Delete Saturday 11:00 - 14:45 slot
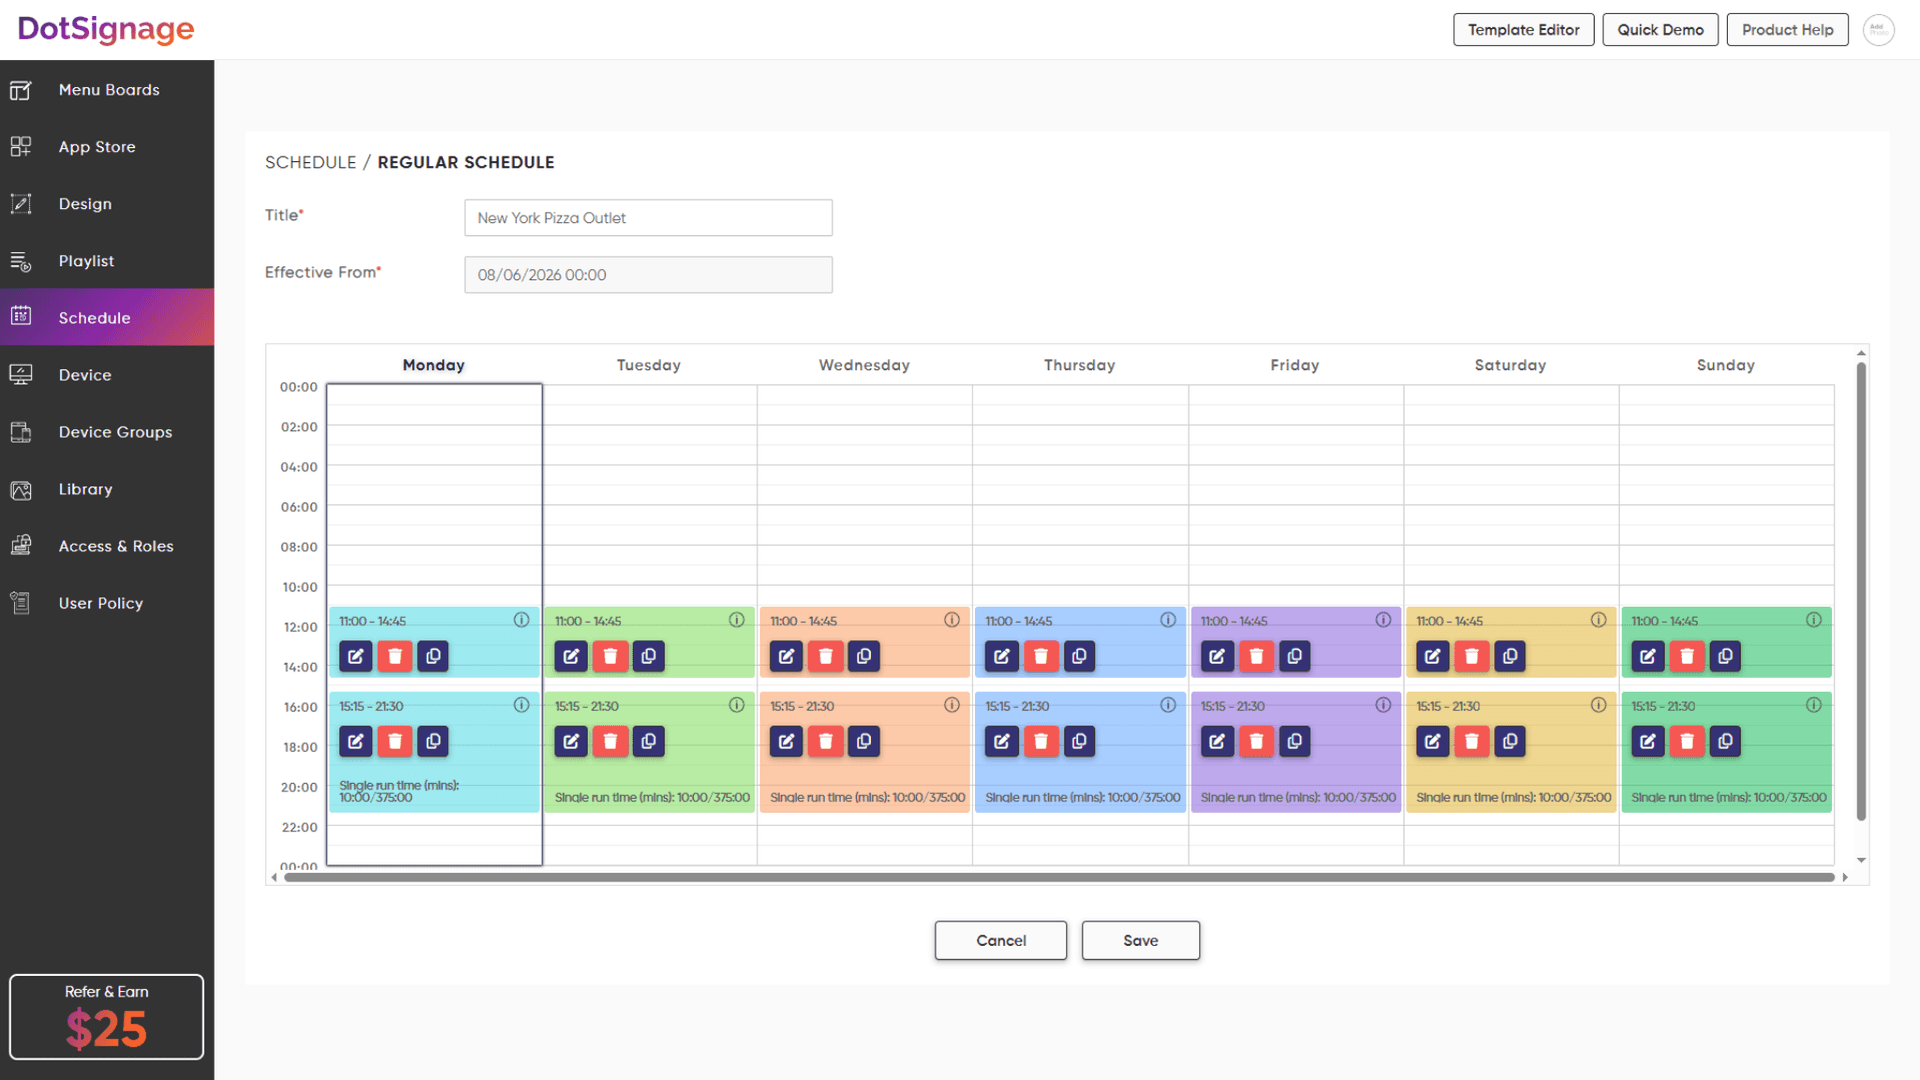Viewport: 1920px width, 1080px height. point(1472,656)
